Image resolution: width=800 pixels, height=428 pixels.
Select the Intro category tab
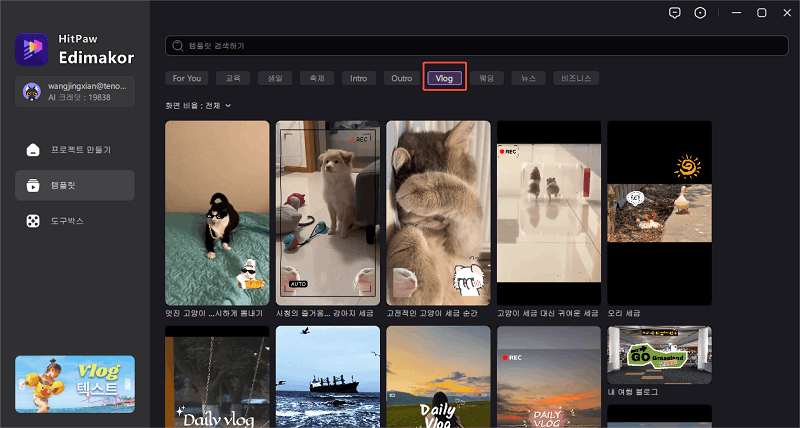(358, 78)
